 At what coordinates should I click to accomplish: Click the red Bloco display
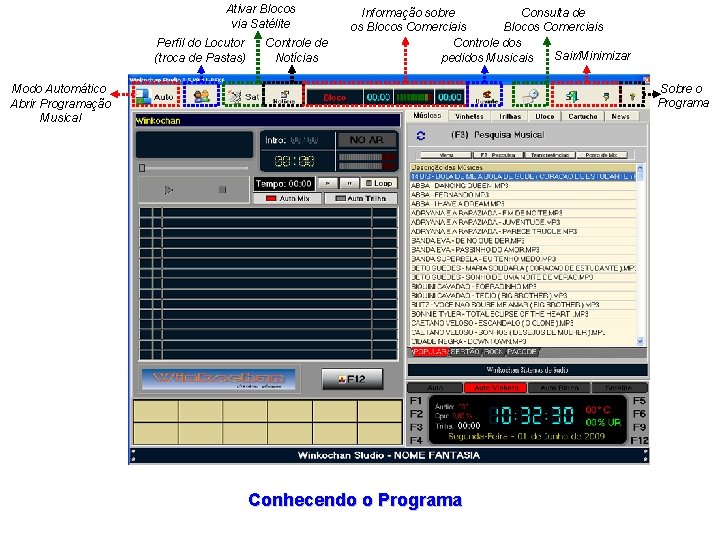(x=334, y=97)
